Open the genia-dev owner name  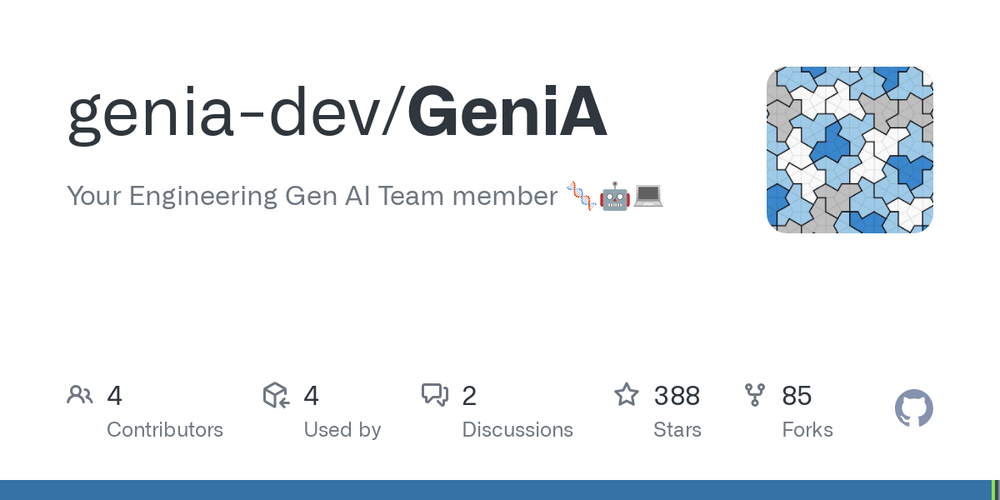[223, 114]
